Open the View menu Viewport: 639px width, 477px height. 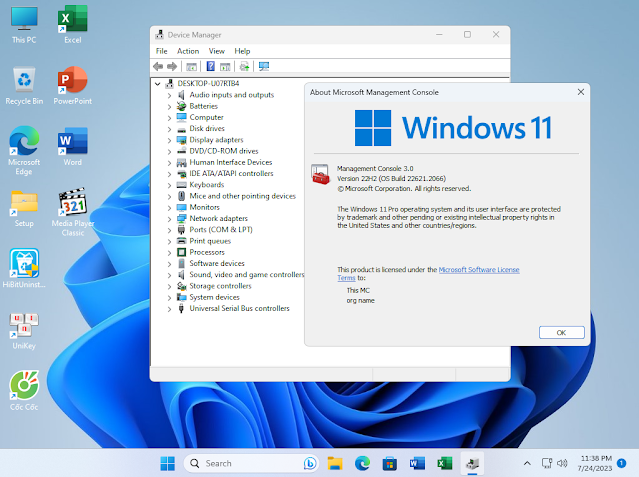pyautogui.click(x=216, y=51)
